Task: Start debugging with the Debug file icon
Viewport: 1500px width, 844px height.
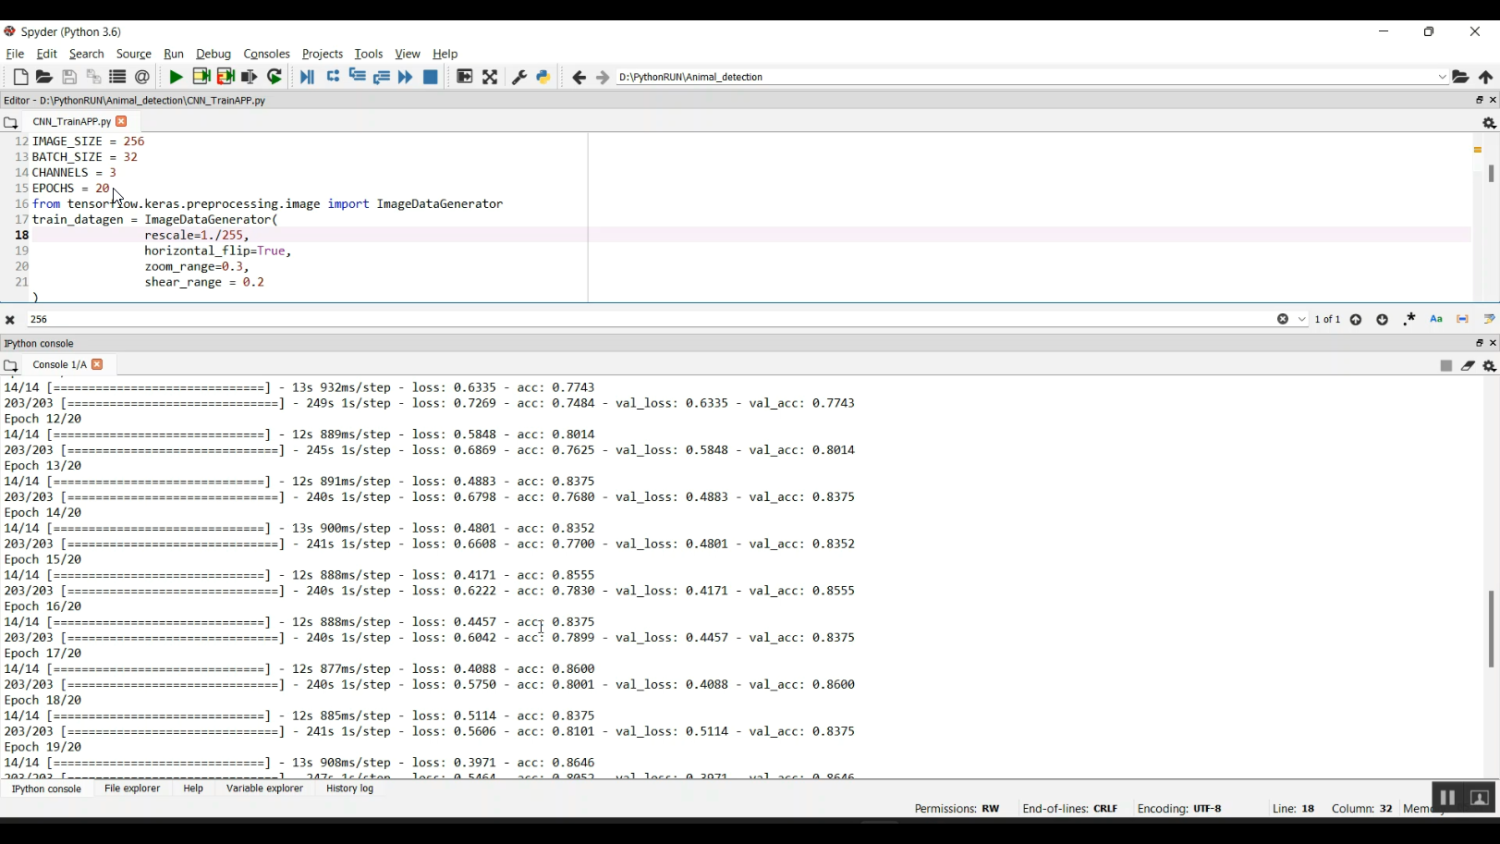Action: (x=307, y=77)
